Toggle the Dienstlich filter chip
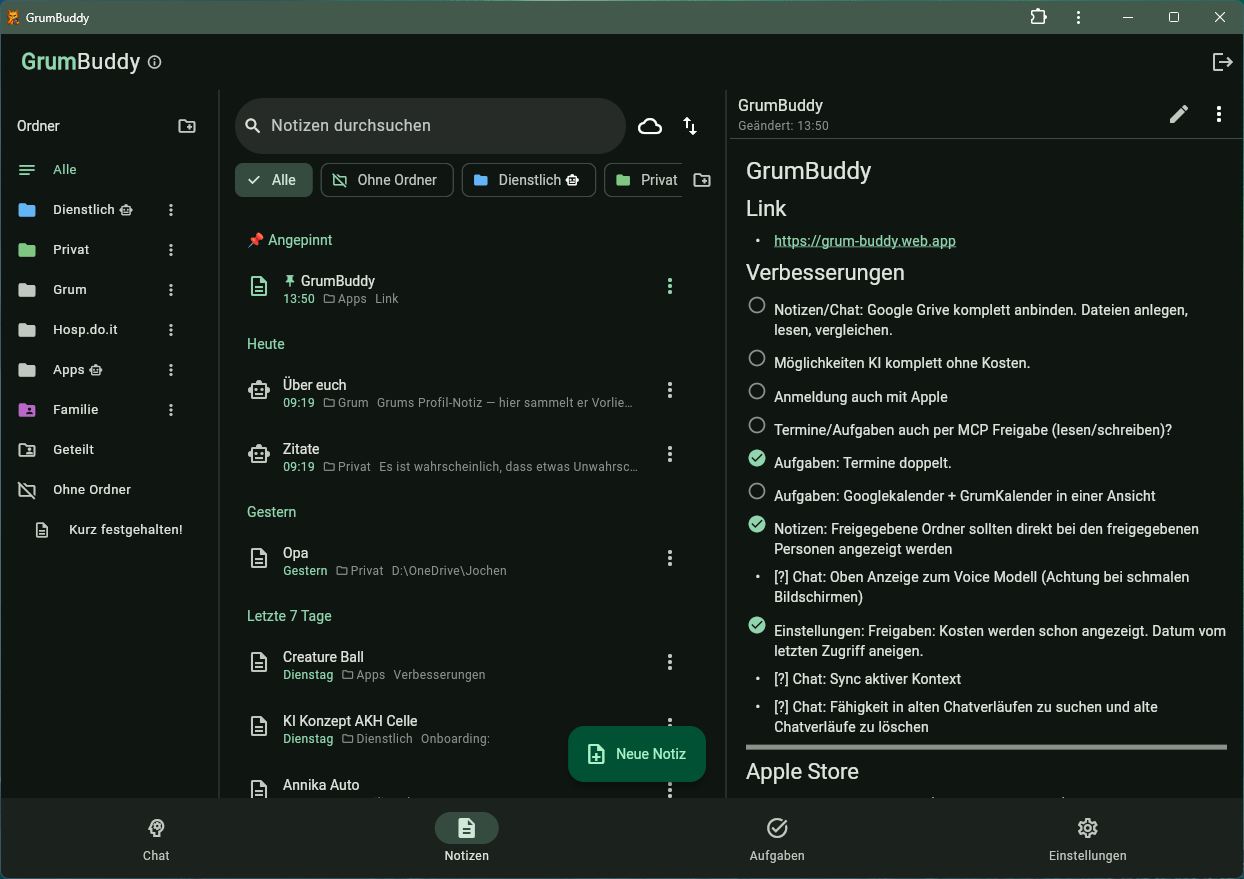The height and width of the screenshot is (879, 1244). pos(529,180)
